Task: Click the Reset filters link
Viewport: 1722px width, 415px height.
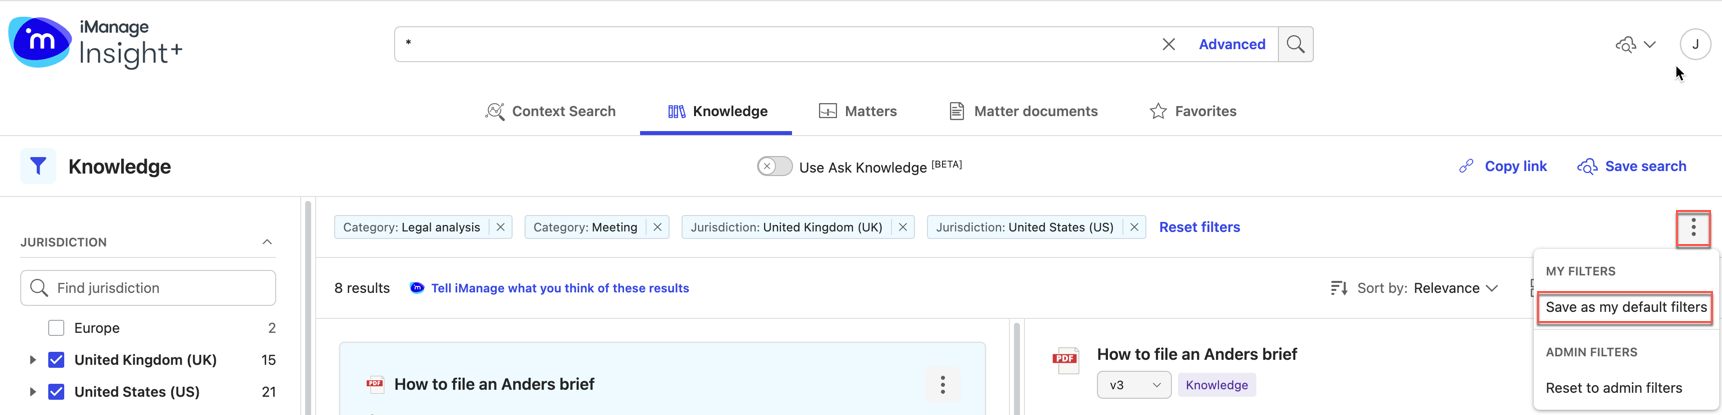Action: pyautogui.click(x=1199, y=227)
